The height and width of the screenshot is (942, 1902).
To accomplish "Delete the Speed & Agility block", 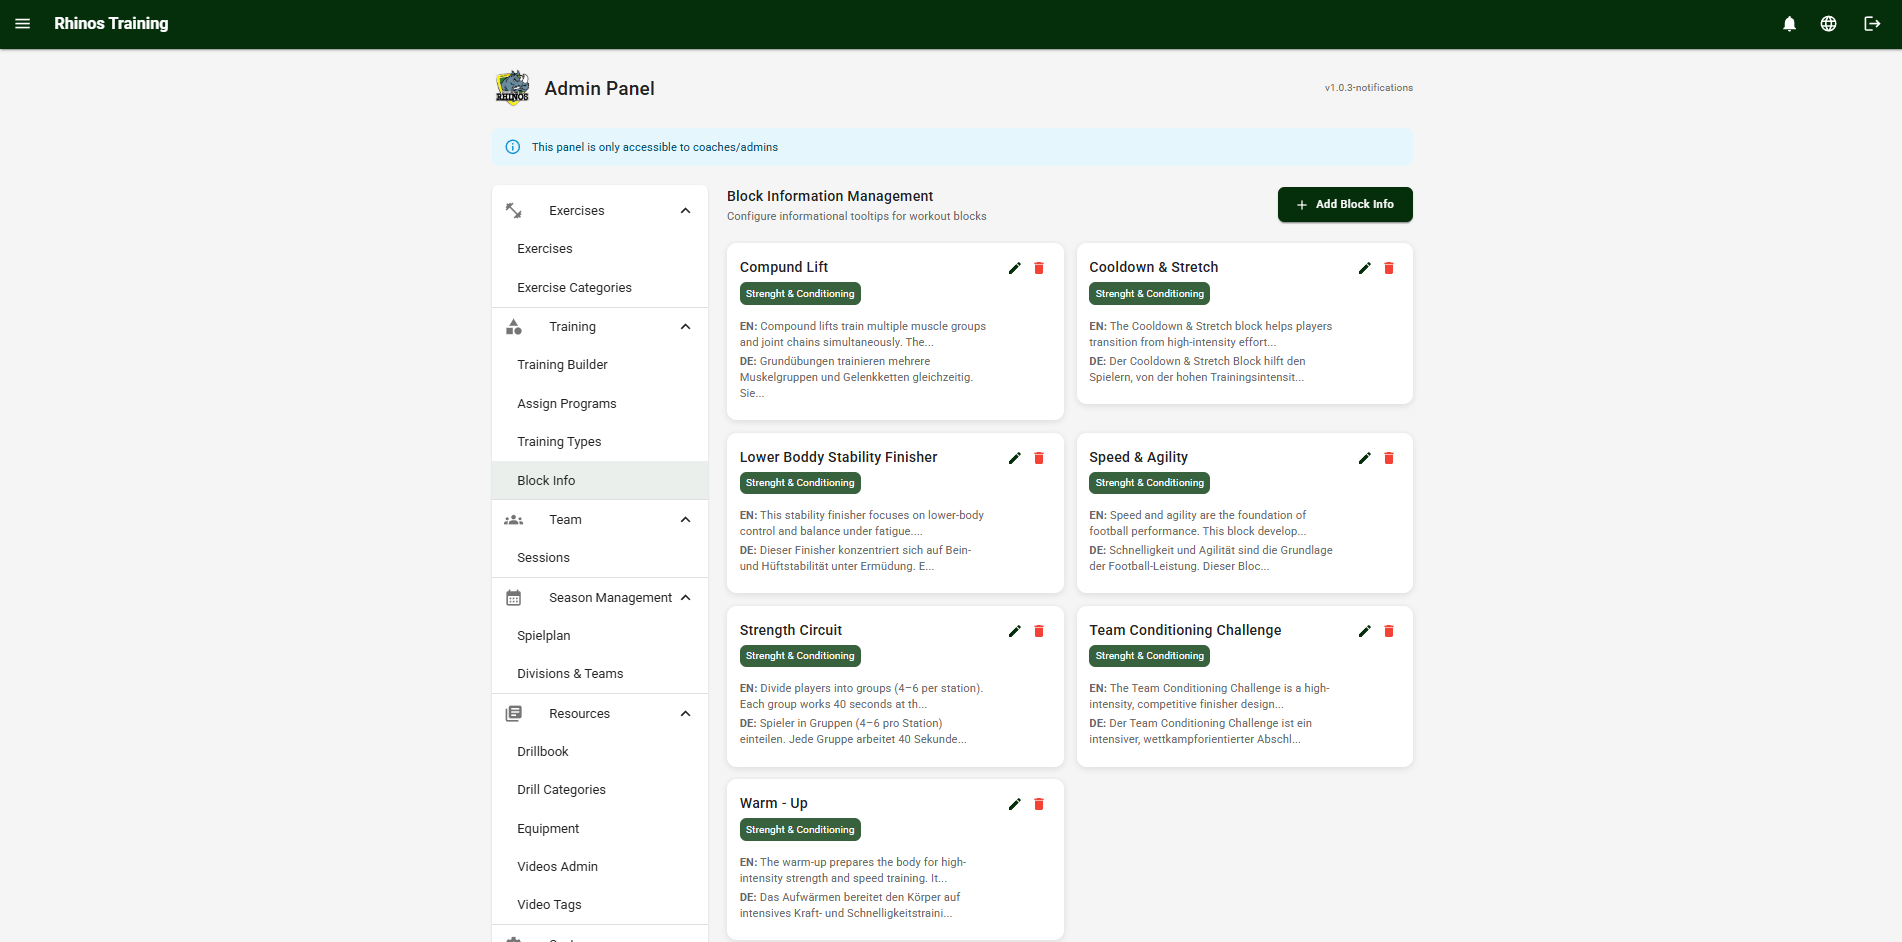I will (1389, 458).
